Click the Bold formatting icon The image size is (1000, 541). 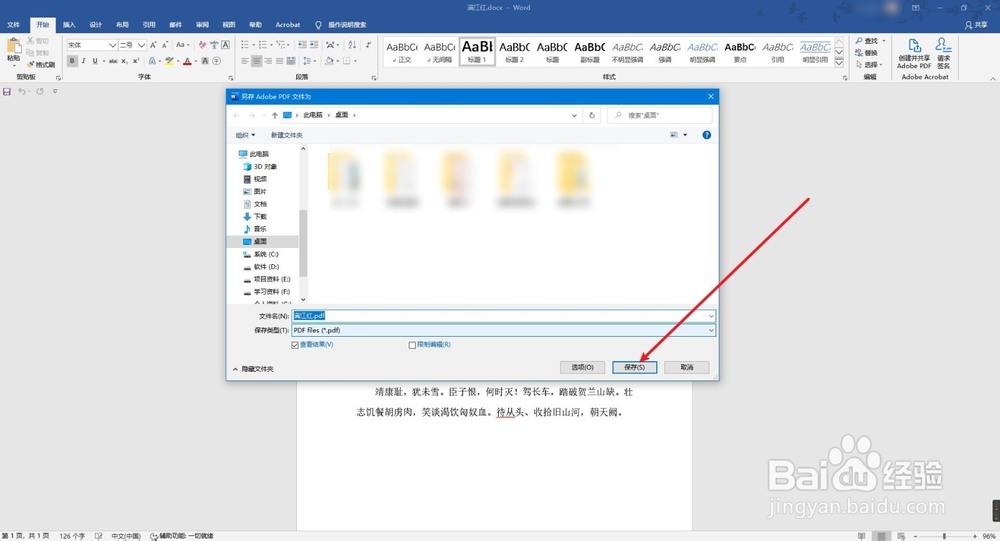[72, 61]
